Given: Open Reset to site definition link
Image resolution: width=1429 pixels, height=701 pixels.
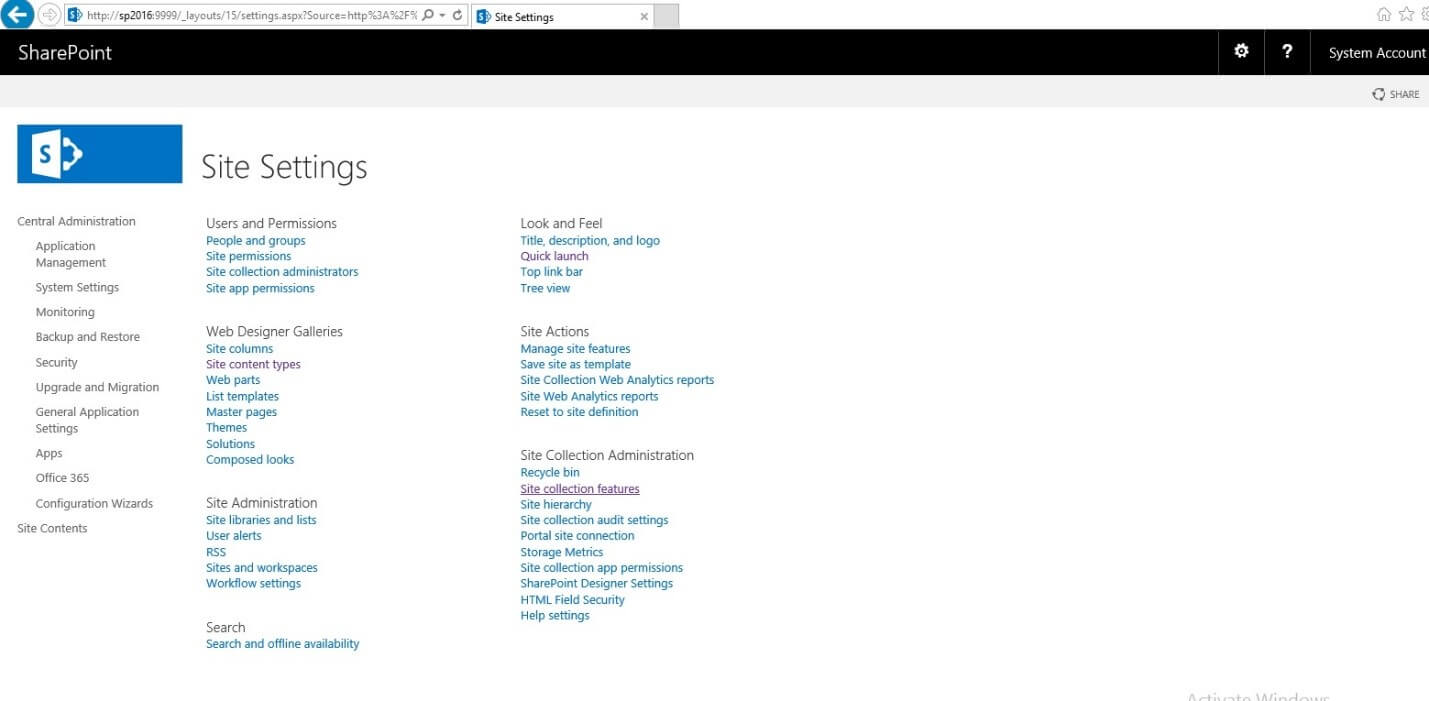Looking at the screenshot, I should coord(579,412).
